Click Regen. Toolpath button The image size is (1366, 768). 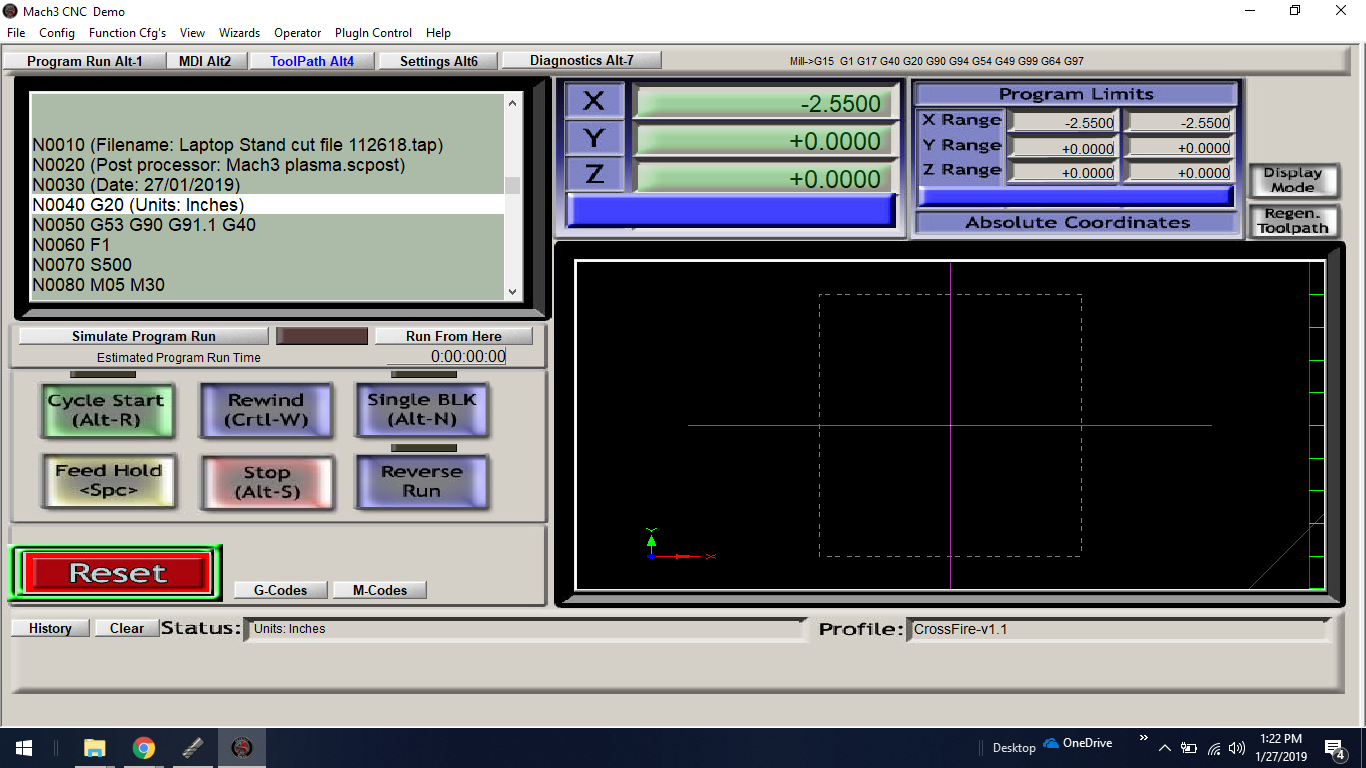1293,221
